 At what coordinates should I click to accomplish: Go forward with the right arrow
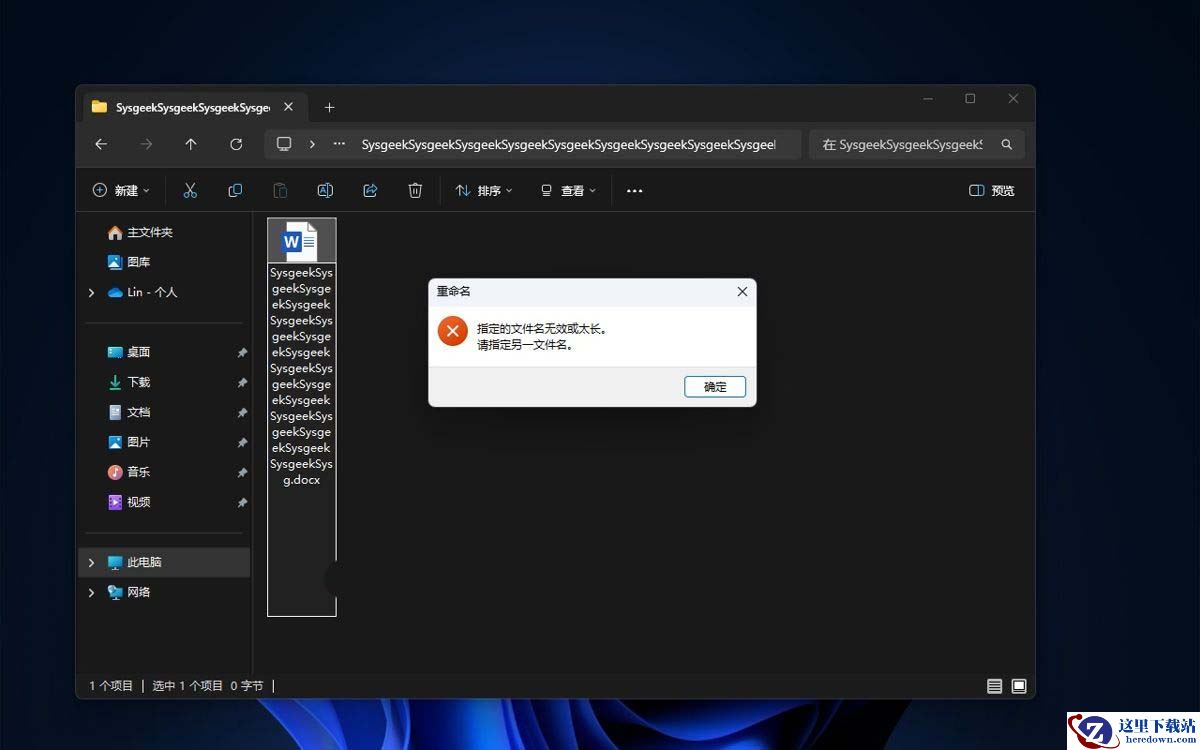click(x=146, y=144)
